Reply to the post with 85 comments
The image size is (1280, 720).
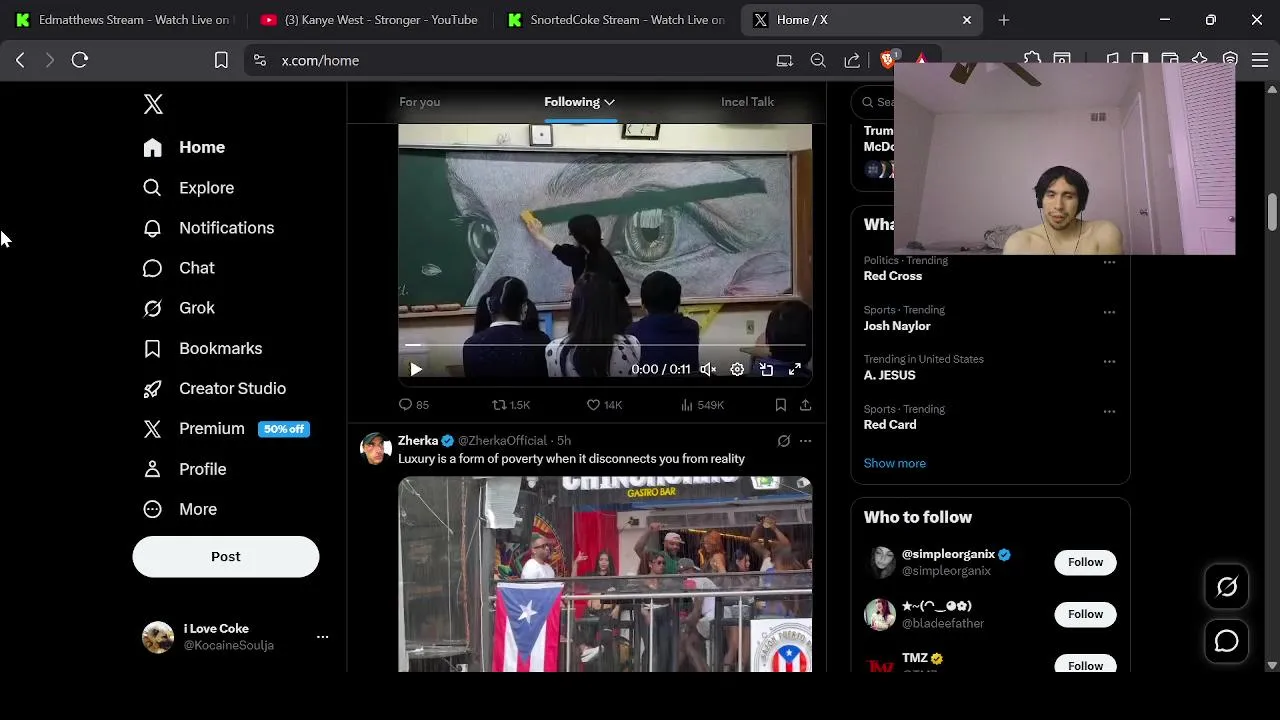(x=414, y=405)
